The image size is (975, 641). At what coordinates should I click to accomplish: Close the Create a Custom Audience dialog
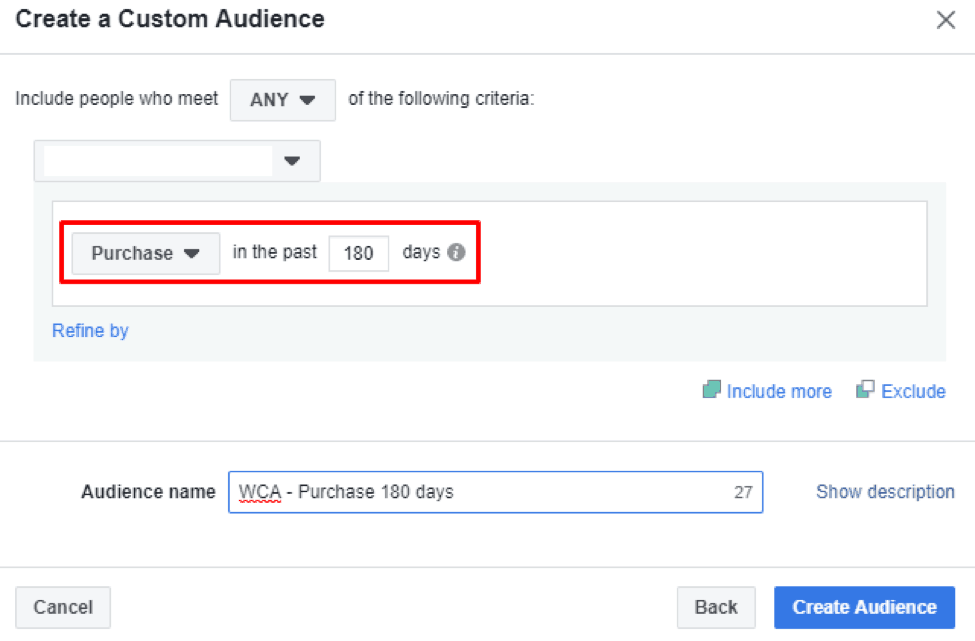tap(945, 20)
